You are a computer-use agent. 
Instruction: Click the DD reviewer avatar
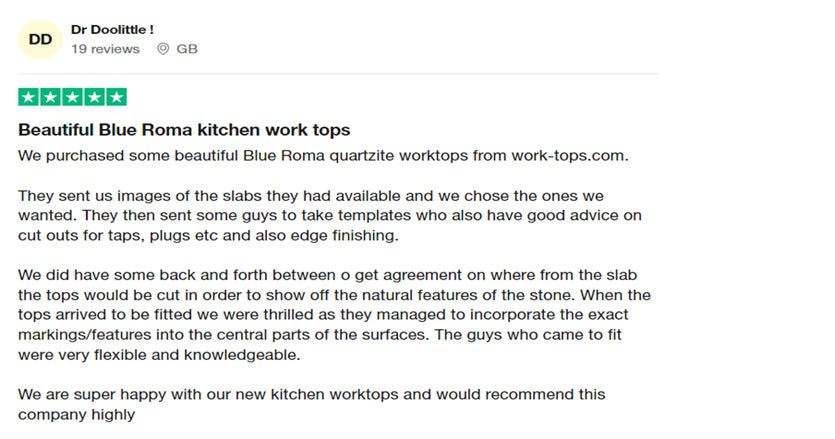click(x=40, y=40)
